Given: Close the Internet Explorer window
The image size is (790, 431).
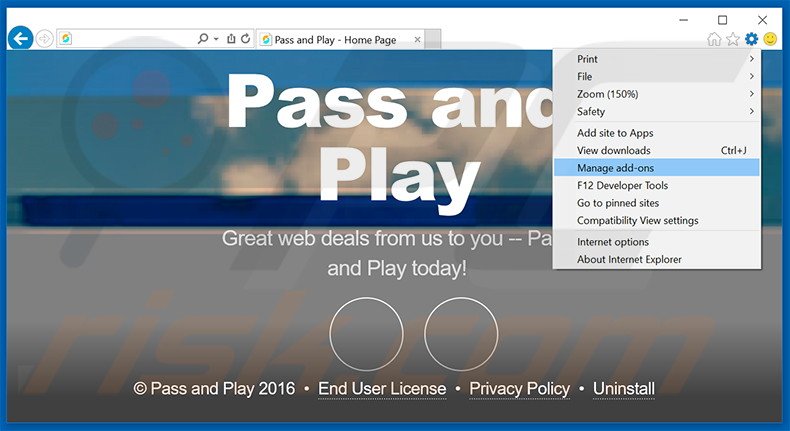Looking at the screenshot, I should 762,20.
